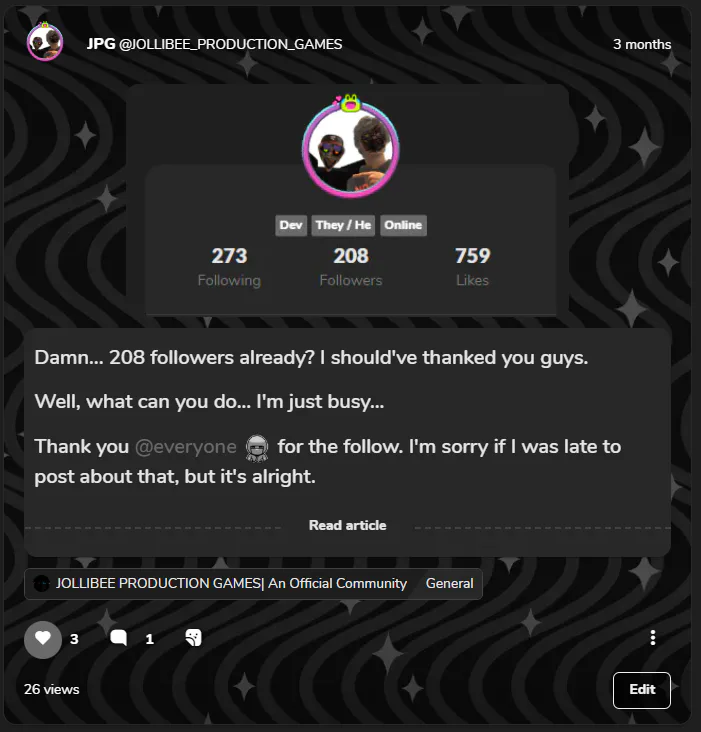Open the 208 Followers list

click(x=351, y=267)
